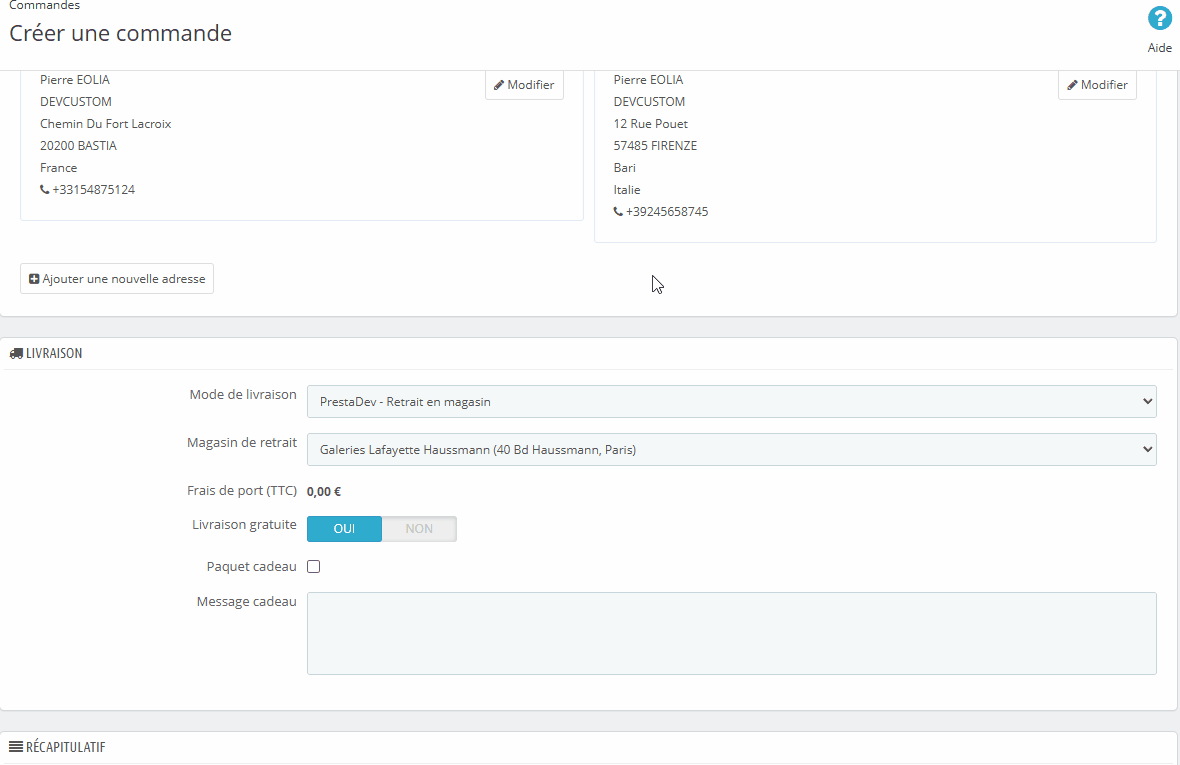Image resolution: width=1180 pixels, height=765 pixels.
Task: Click the Paquet cadeau label
Action: tap(251, 566)
